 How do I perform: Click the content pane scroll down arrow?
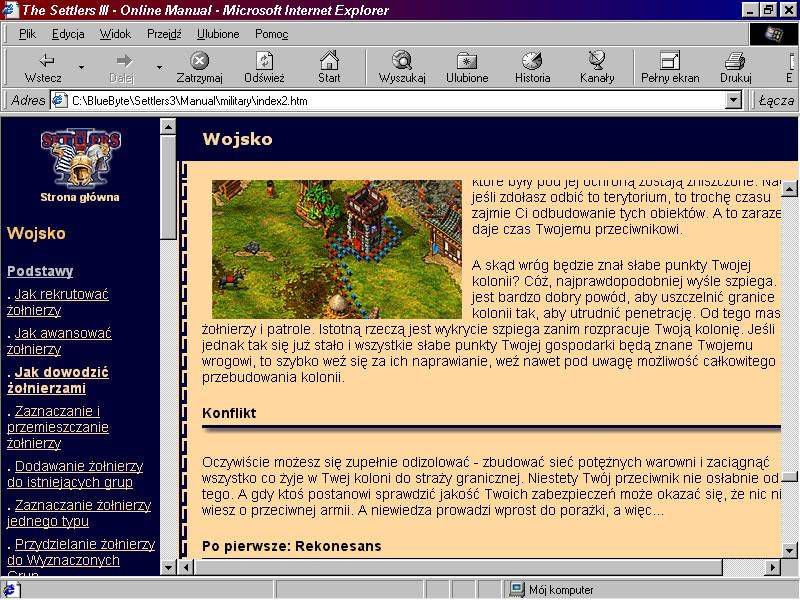click(789, 551)
